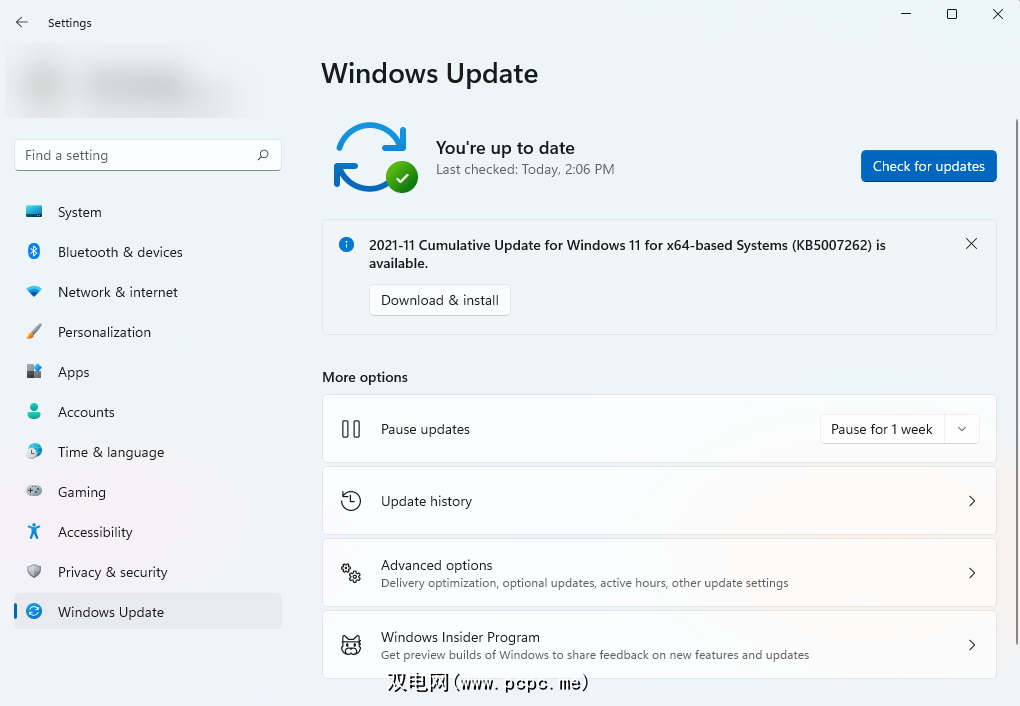Click the Network wifi icon

pyautogui.click(x=34, y=292)
